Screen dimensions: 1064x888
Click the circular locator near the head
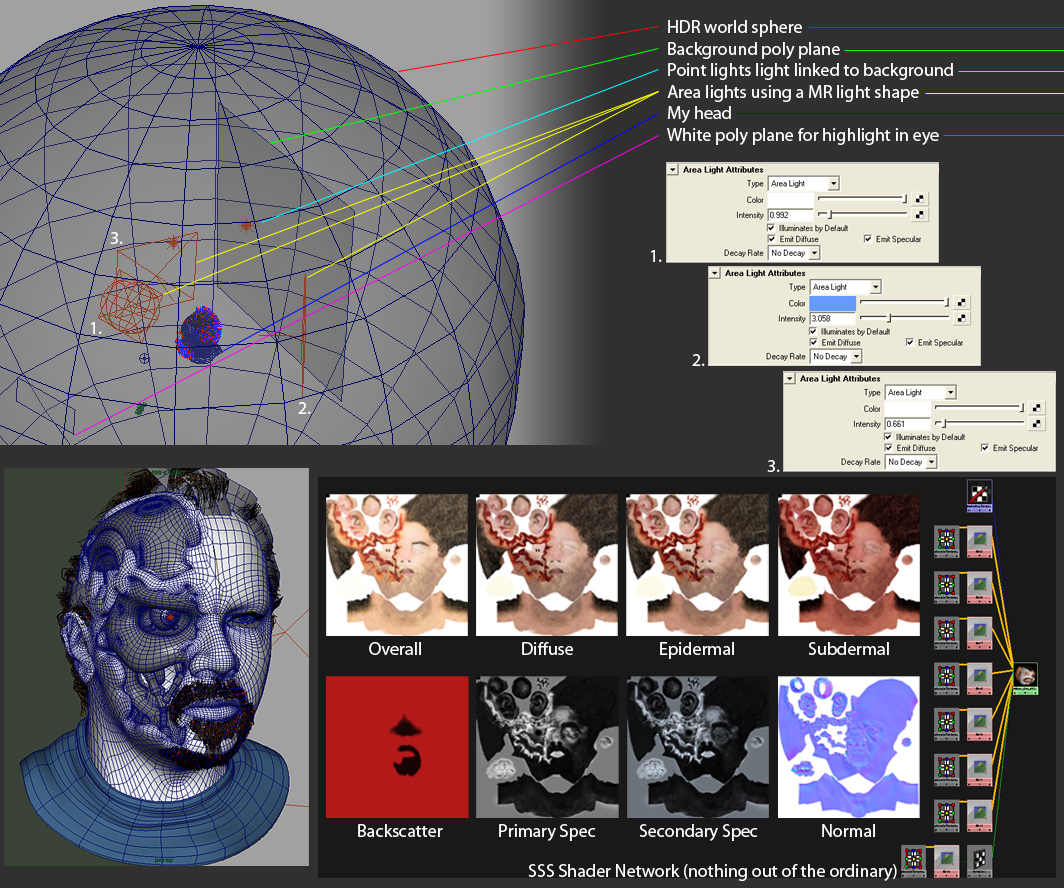click(144, 358)
